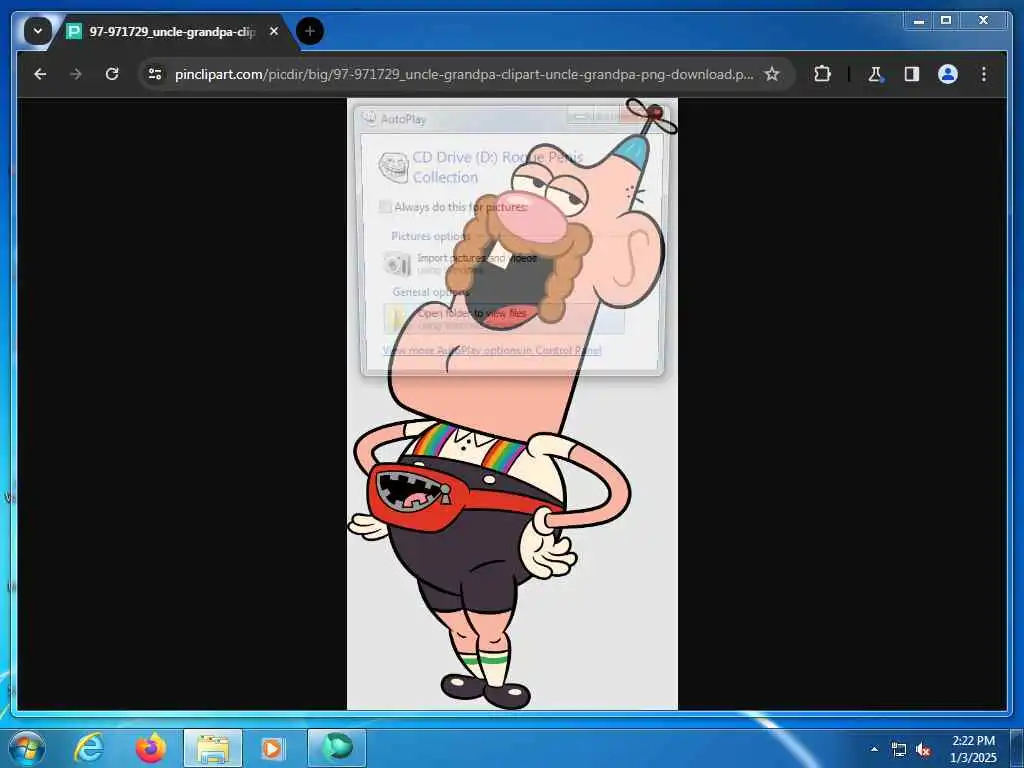The height and width of the screenshot is (768, 1024).
Task: Show hidden system tray icons
Action: coord(874,749)
